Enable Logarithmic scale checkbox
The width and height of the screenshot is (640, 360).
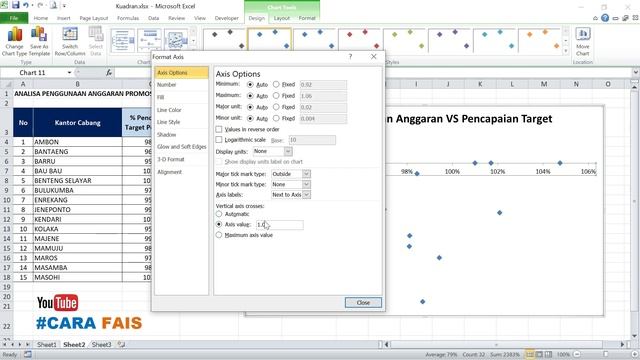(219, 140)
